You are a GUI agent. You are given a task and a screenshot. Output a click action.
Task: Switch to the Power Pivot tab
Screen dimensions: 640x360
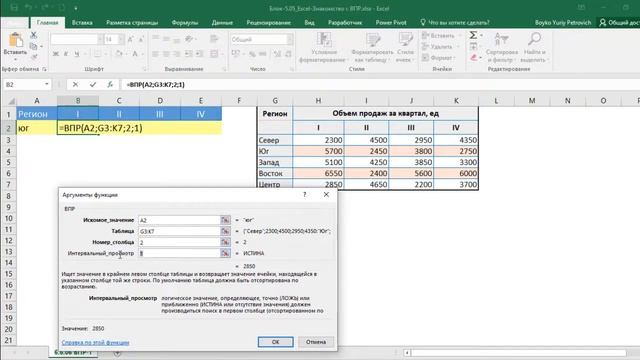click(391, 22)
